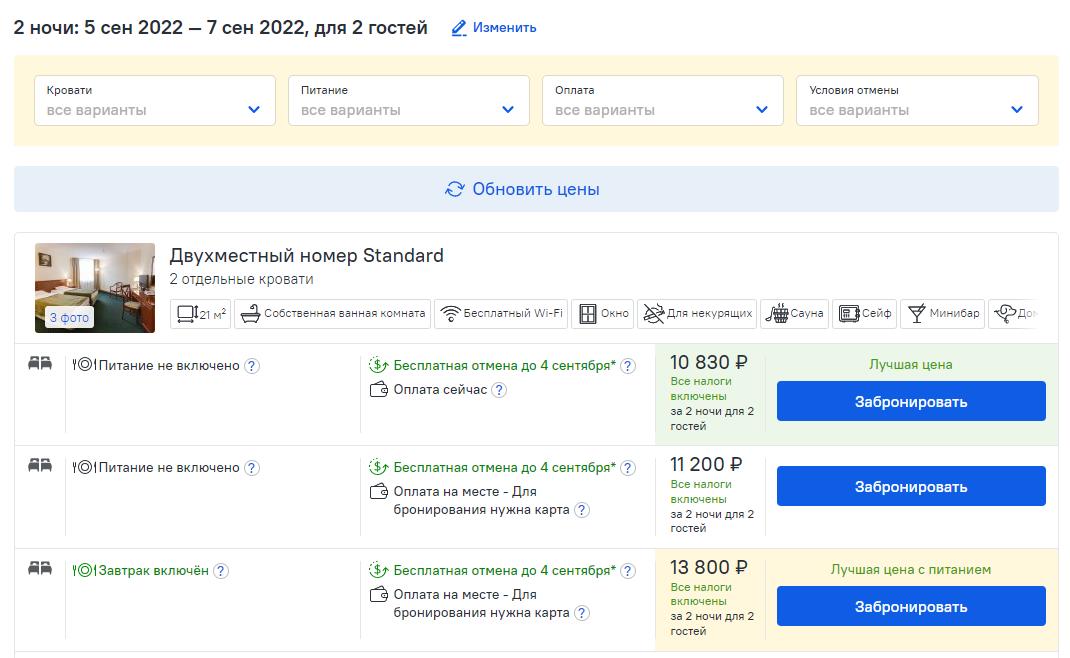The width and height of the screenshot is (1070, 658).
Task: Book the 10 830 ₽ best price offer
Action: pyautogui.click(x=911, y=402)
